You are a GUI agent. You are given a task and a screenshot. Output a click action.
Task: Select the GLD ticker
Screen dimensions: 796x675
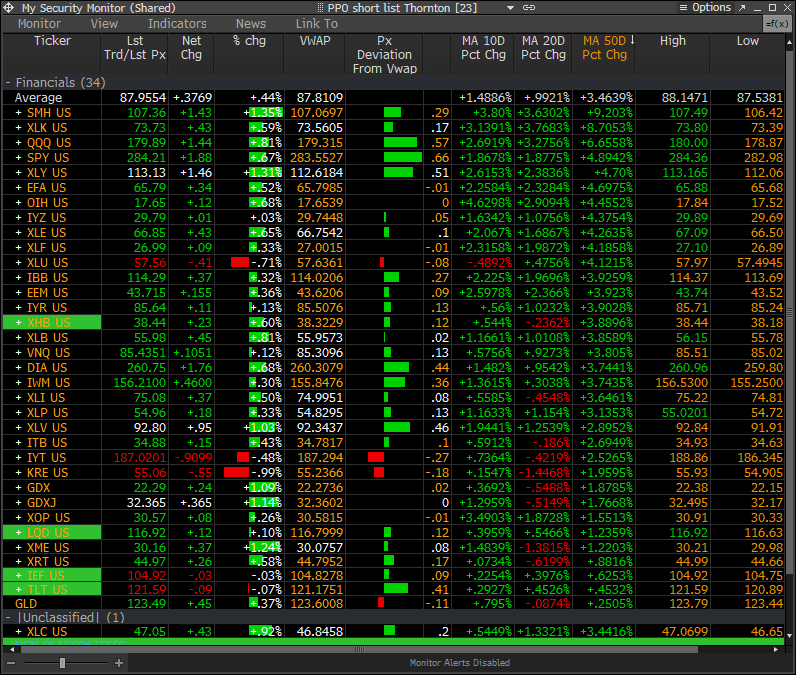coord(26,604)
